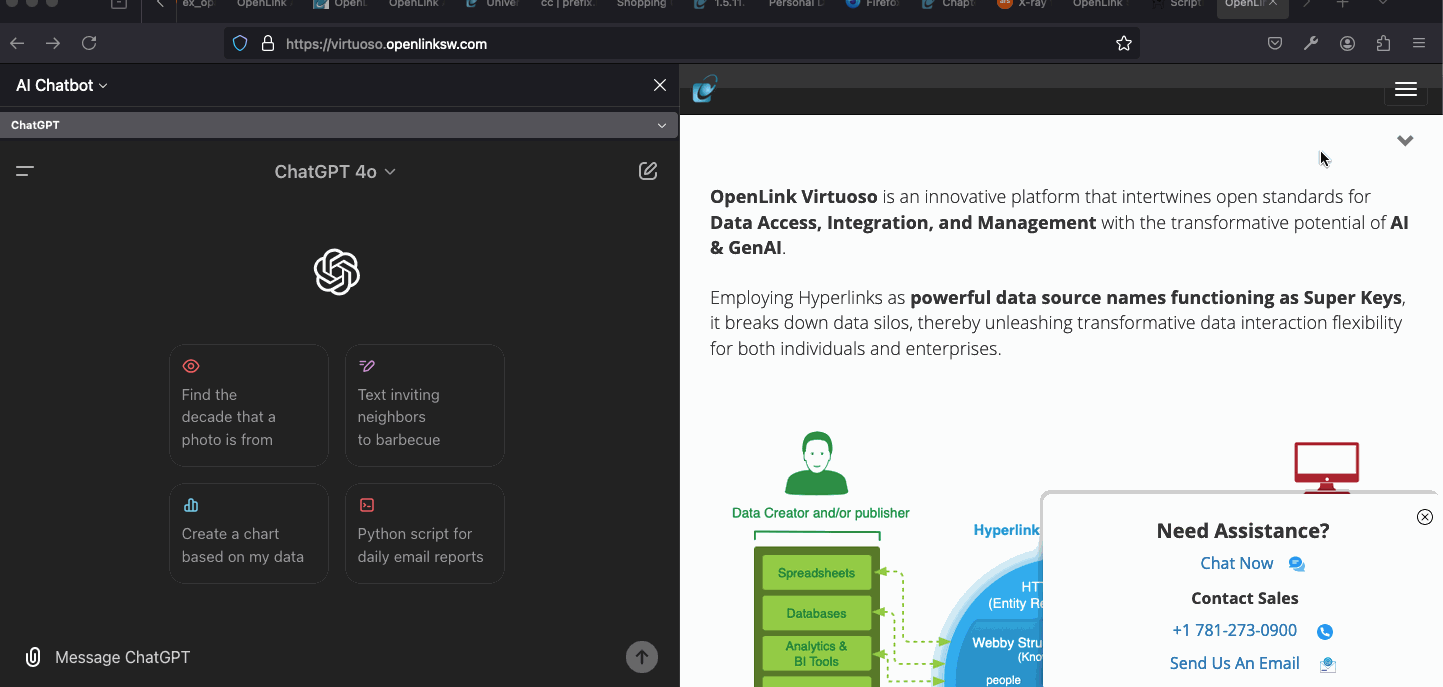This screenshot has width=1443, height=687.
Task: Close the active OpenLink tab
Action: [1273, 4]
